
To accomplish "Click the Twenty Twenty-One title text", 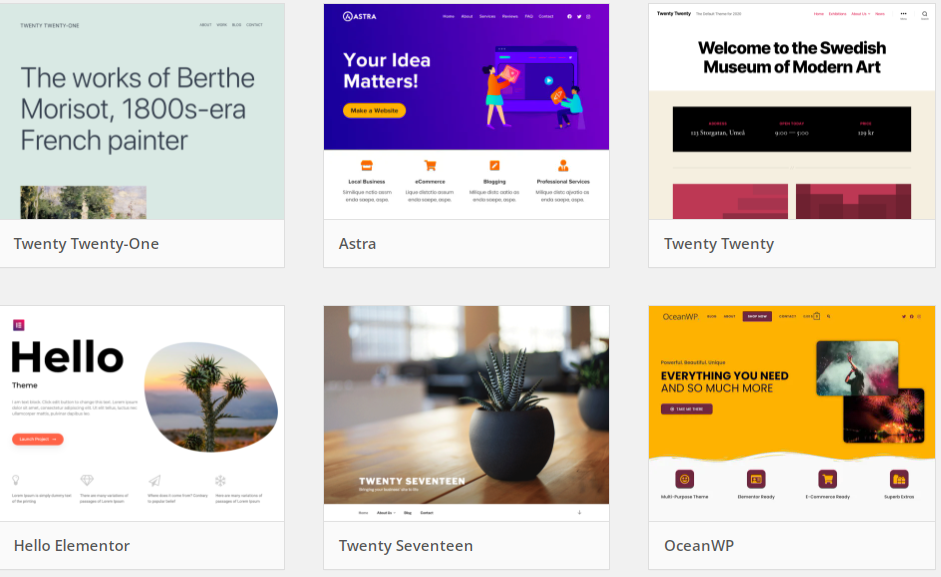I will coord(86,244).
